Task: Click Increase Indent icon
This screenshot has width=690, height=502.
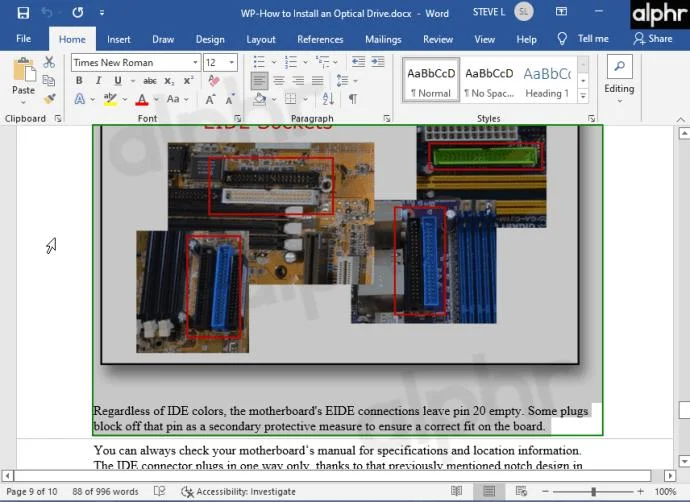Action: click(x=378, y=62)
